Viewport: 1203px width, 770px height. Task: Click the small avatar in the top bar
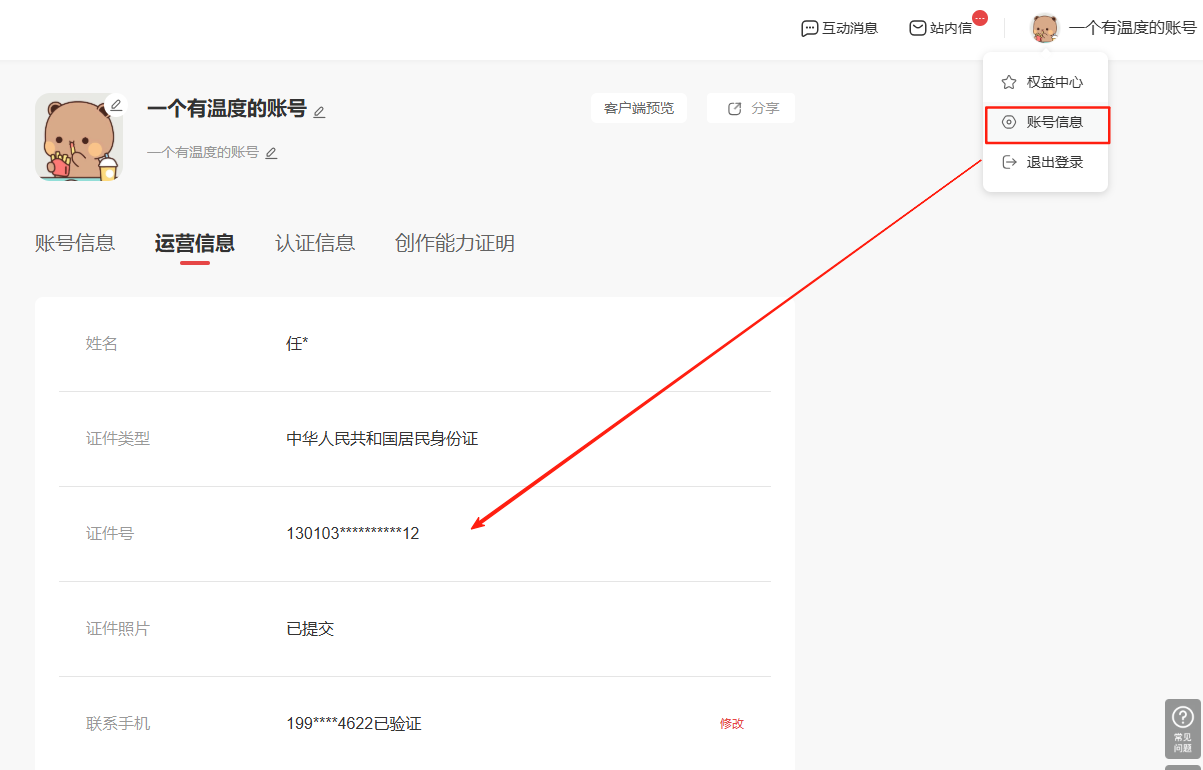tap(1044, 28)
